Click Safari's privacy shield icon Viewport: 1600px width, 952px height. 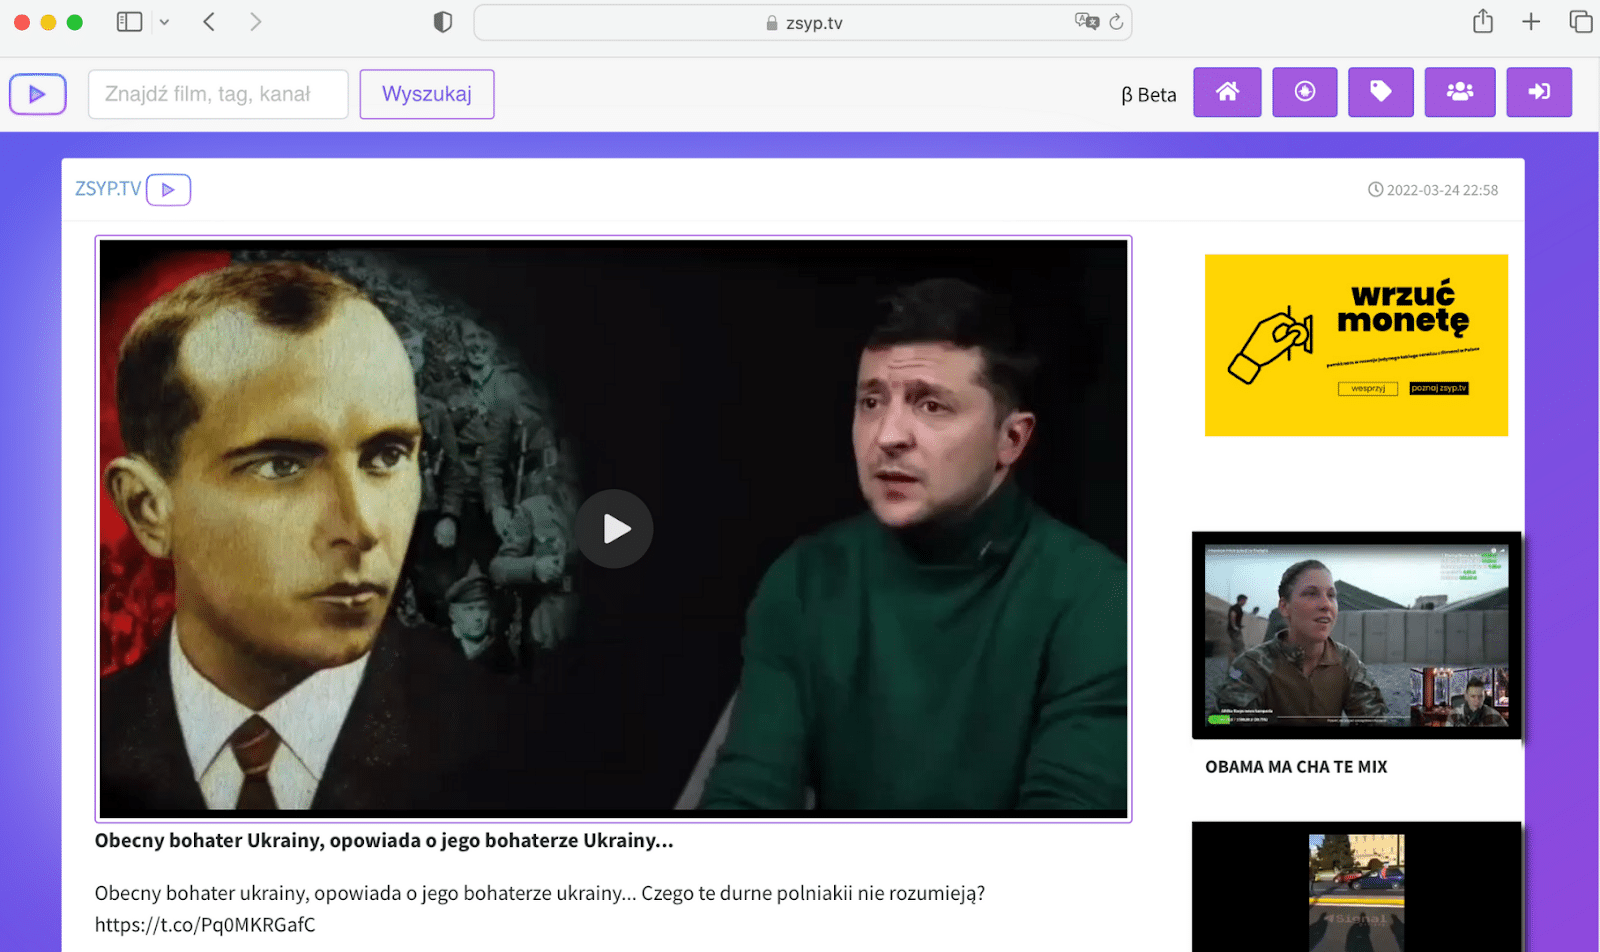pyautogui.click(x=443, y=22)
